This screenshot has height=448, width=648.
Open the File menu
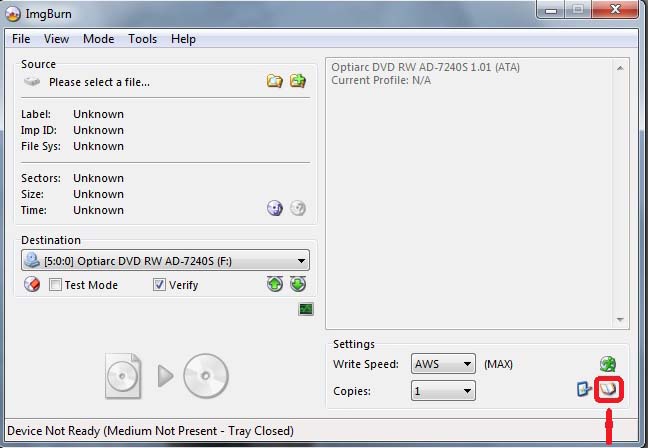[21, 39]
